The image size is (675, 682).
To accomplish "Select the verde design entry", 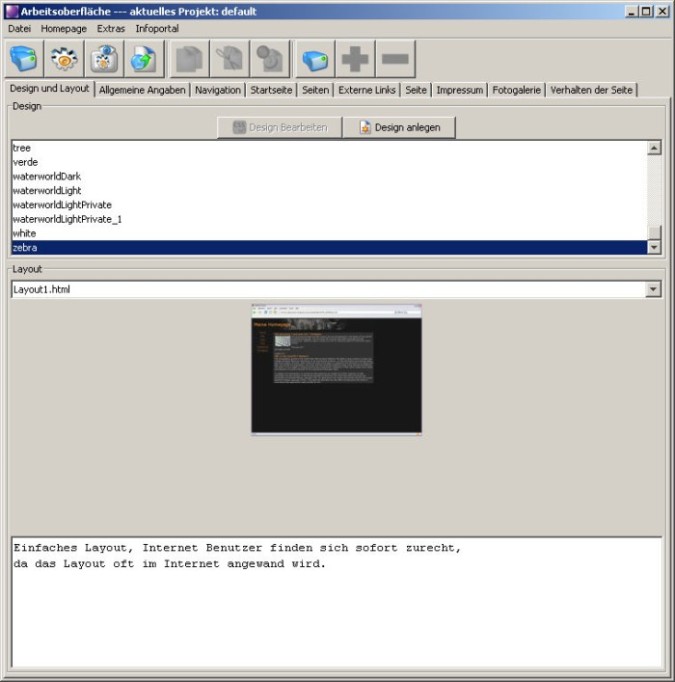I will (26, 162).
